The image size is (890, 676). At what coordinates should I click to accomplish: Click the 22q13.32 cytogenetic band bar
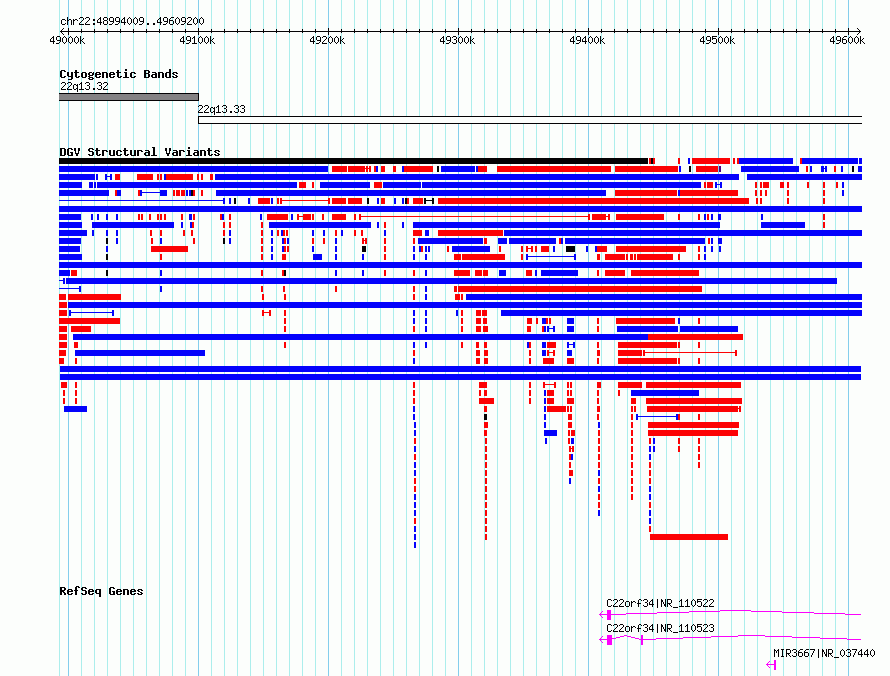[x=129, y=97]
